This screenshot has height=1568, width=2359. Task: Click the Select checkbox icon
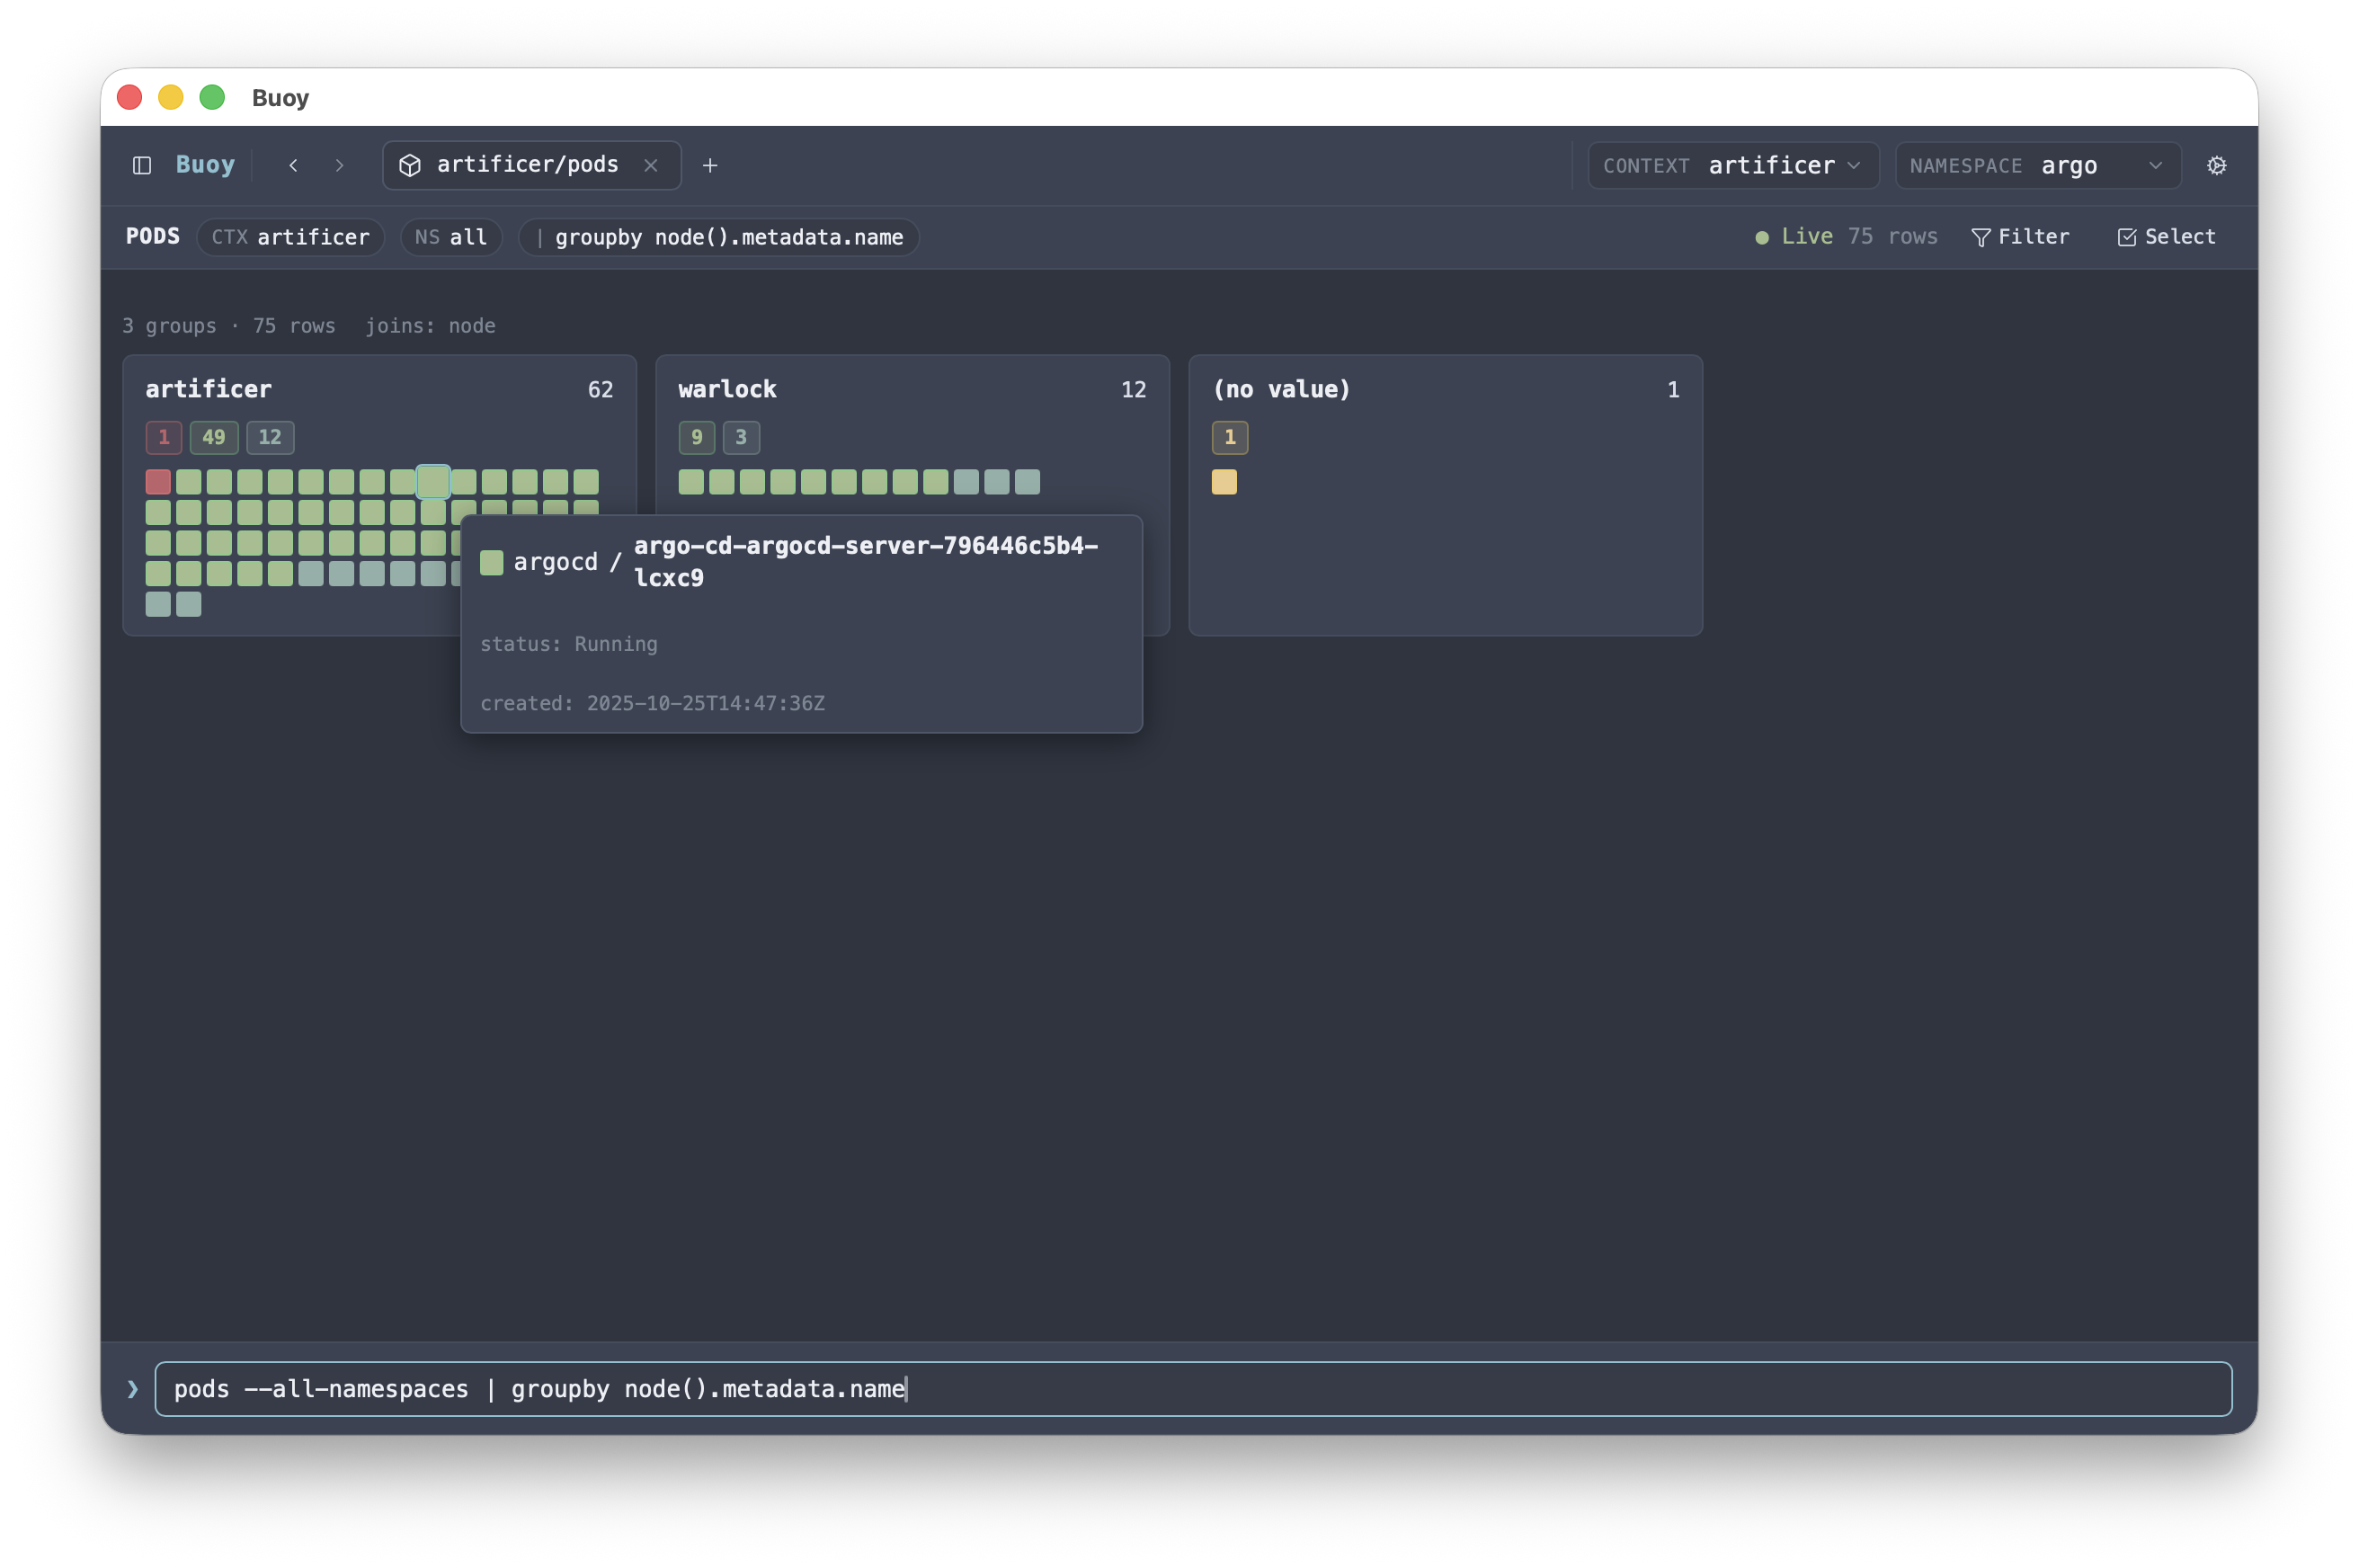pyautogui.click(x=2127, y=237)
